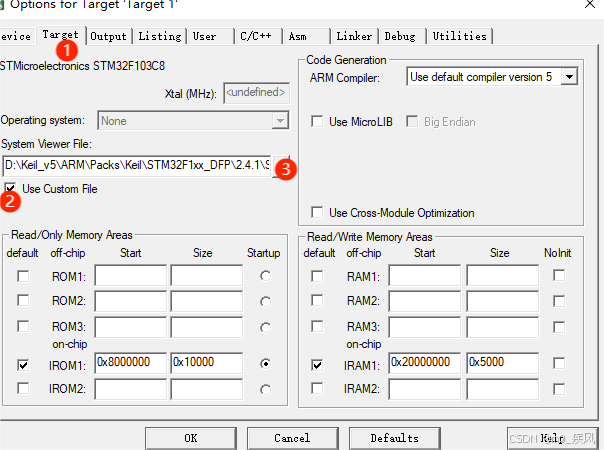Open the Asm tab

[306, 37]
